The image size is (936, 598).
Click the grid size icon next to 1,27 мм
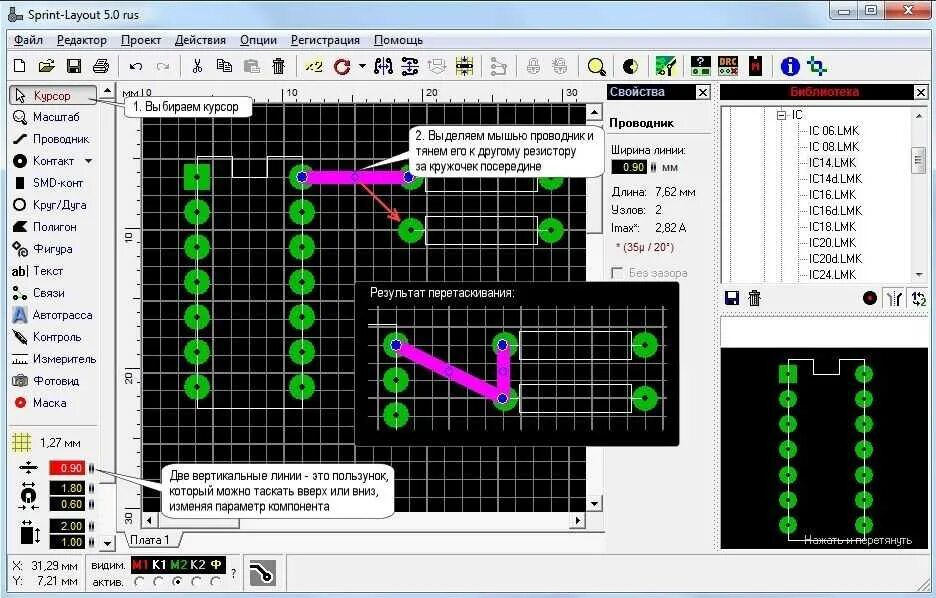pyautogui.click(x=21, y=442)
